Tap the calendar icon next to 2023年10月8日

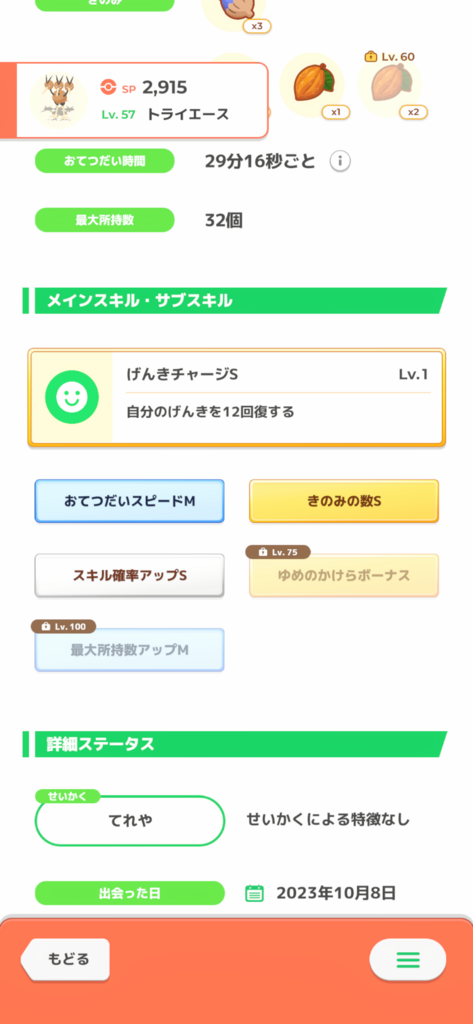click(x=254, y=893)
